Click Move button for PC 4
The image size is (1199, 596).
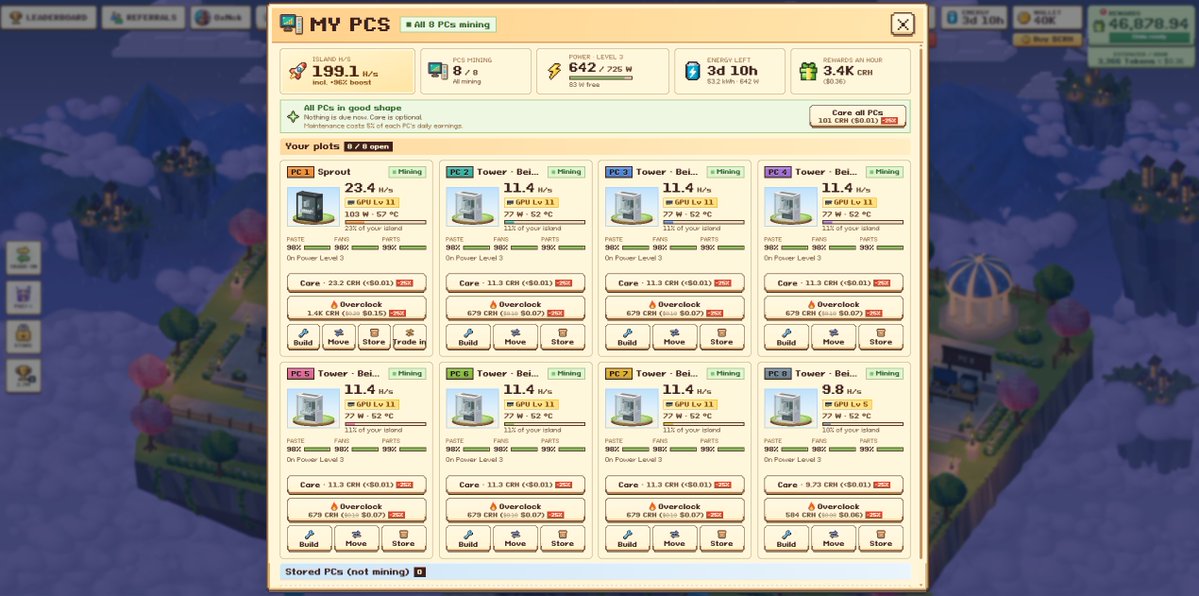833,337
